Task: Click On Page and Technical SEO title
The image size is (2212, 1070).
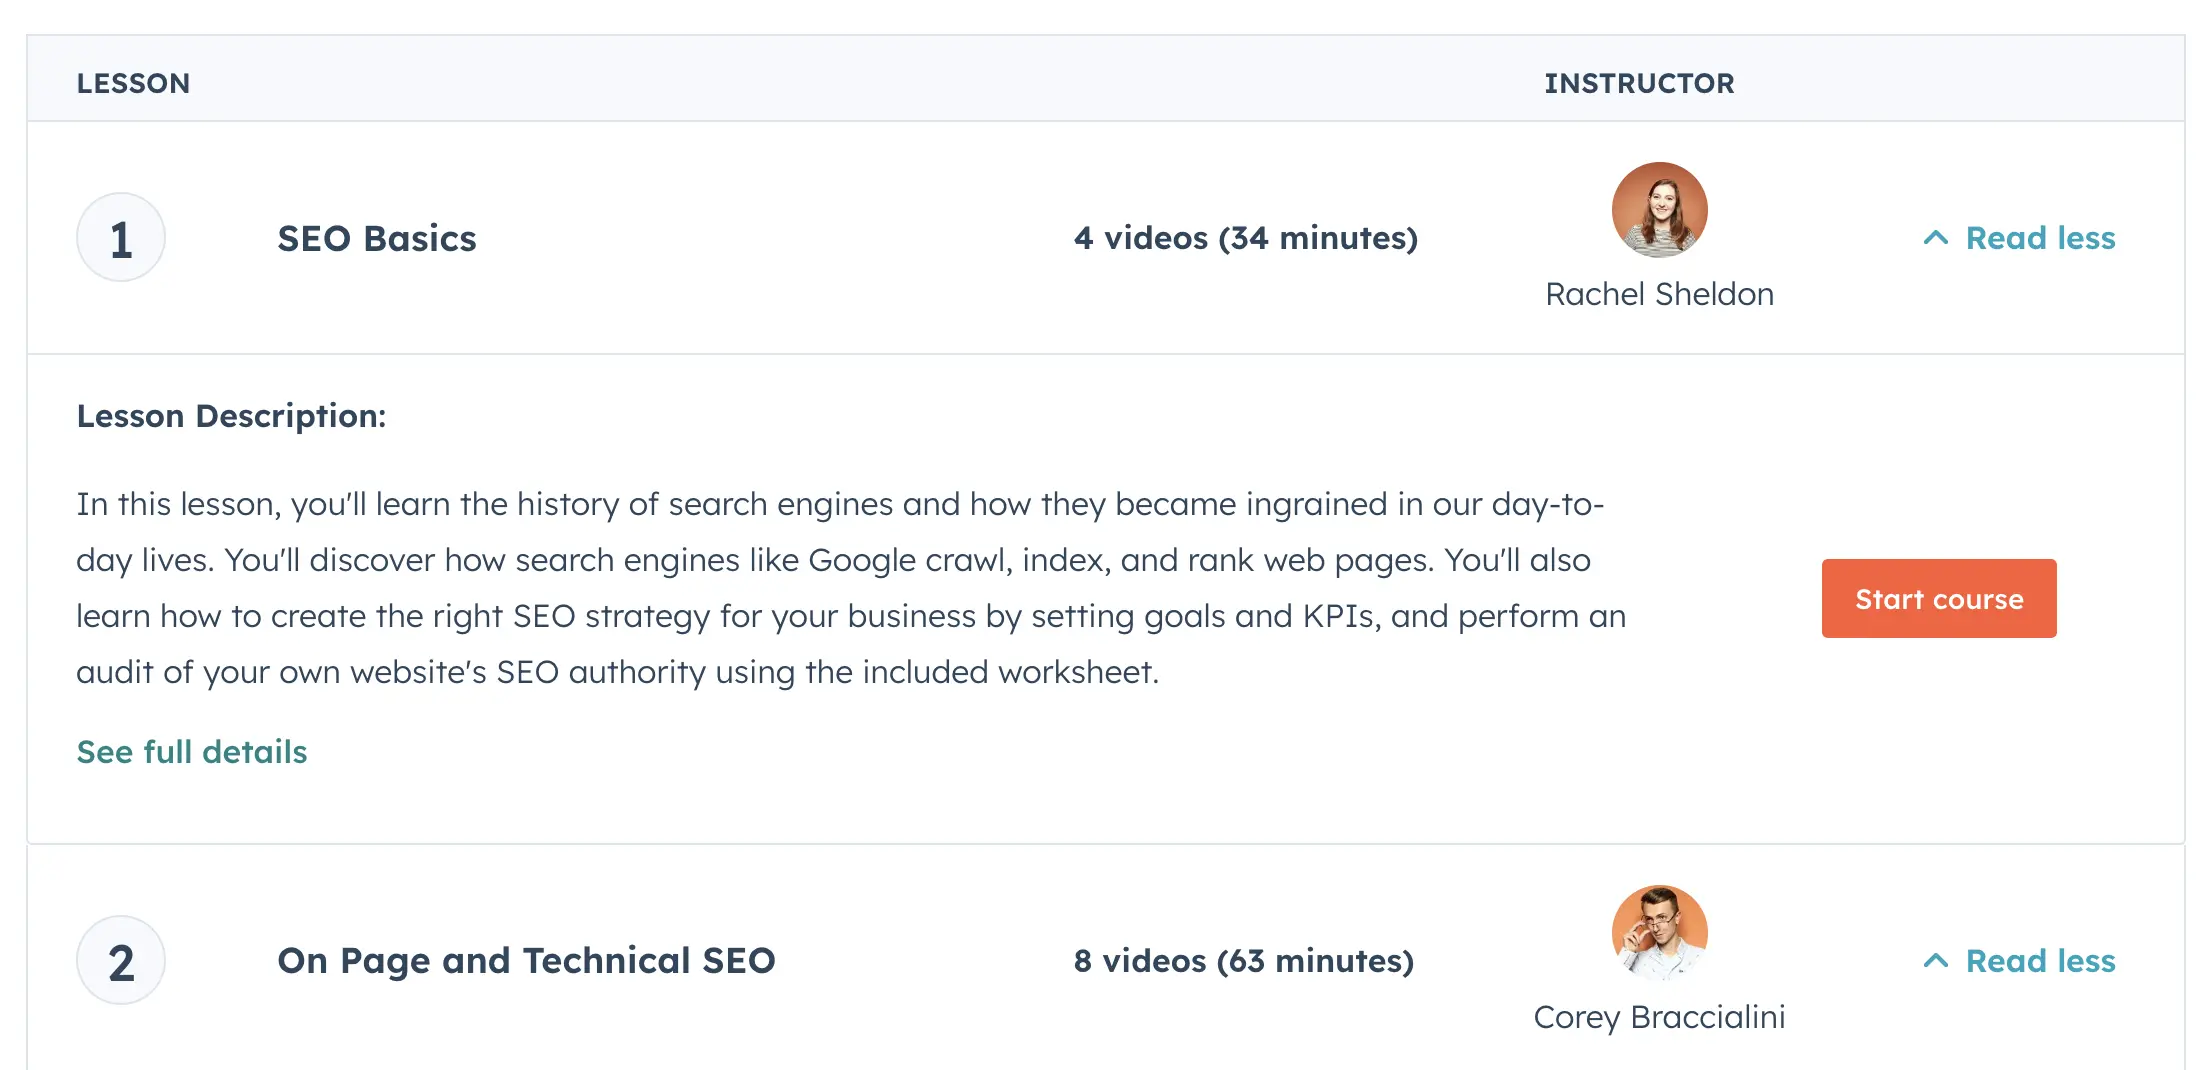Action: point(526,961)
